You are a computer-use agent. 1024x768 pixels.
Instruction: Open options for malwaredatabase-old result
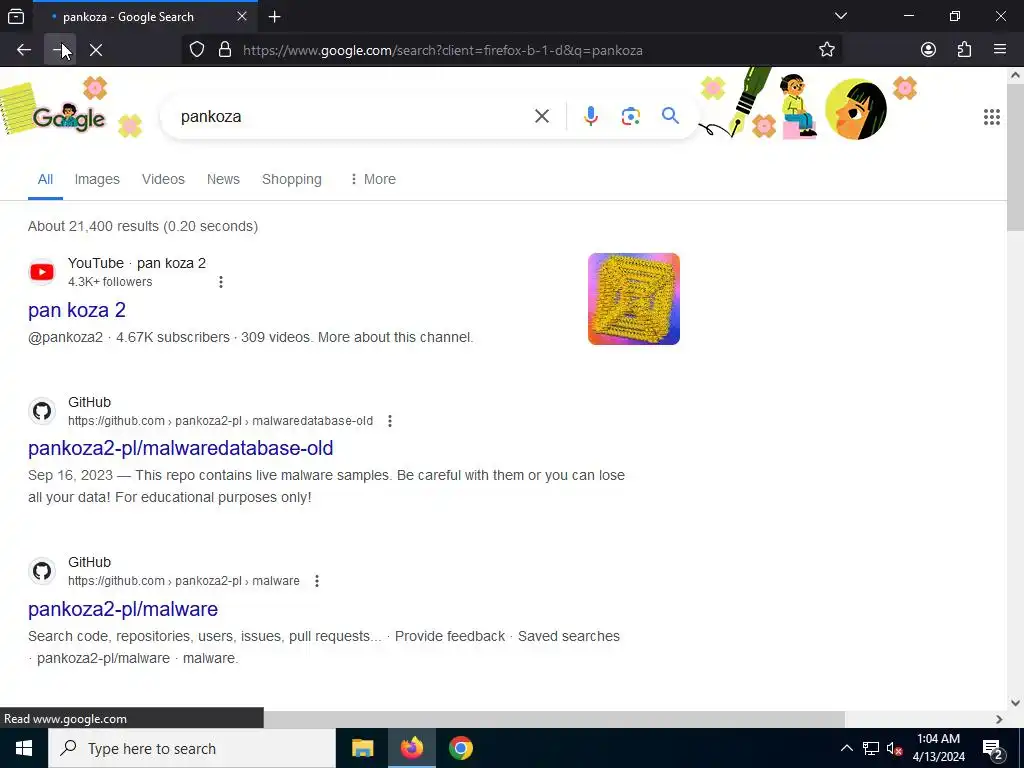390,421
